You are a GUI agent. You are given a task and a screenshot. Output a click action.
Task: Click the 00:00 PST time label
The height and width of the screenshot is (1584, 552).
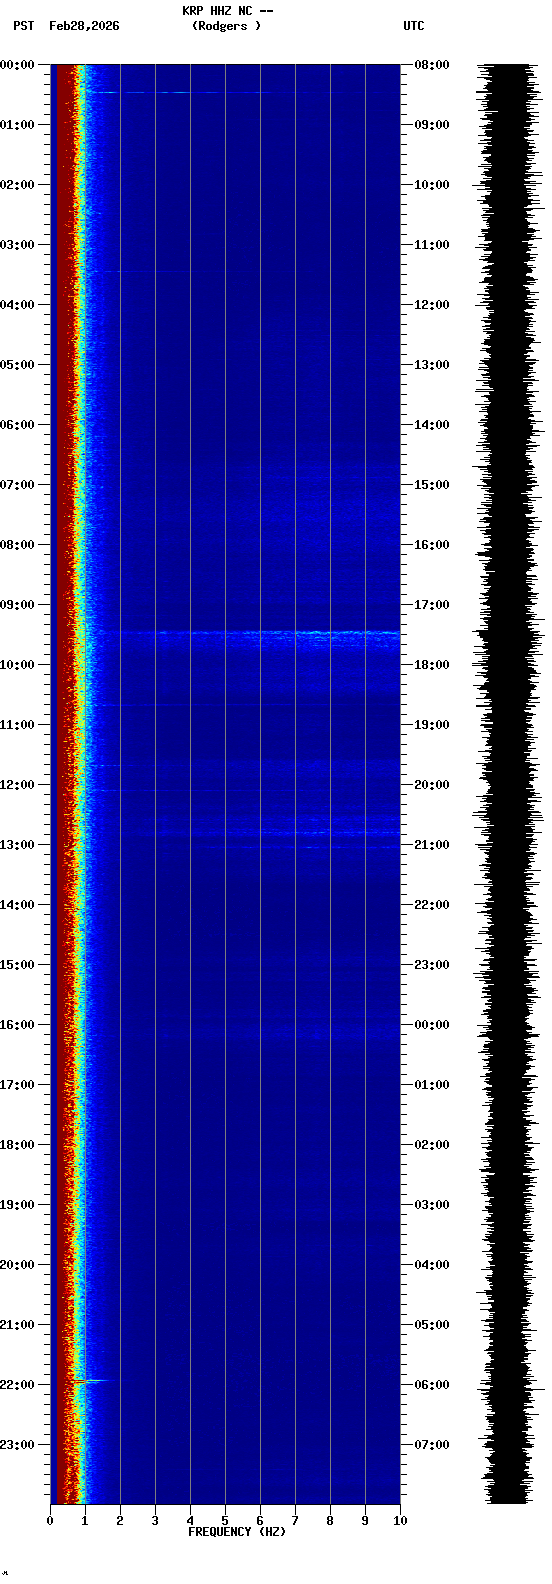(17, 65)
